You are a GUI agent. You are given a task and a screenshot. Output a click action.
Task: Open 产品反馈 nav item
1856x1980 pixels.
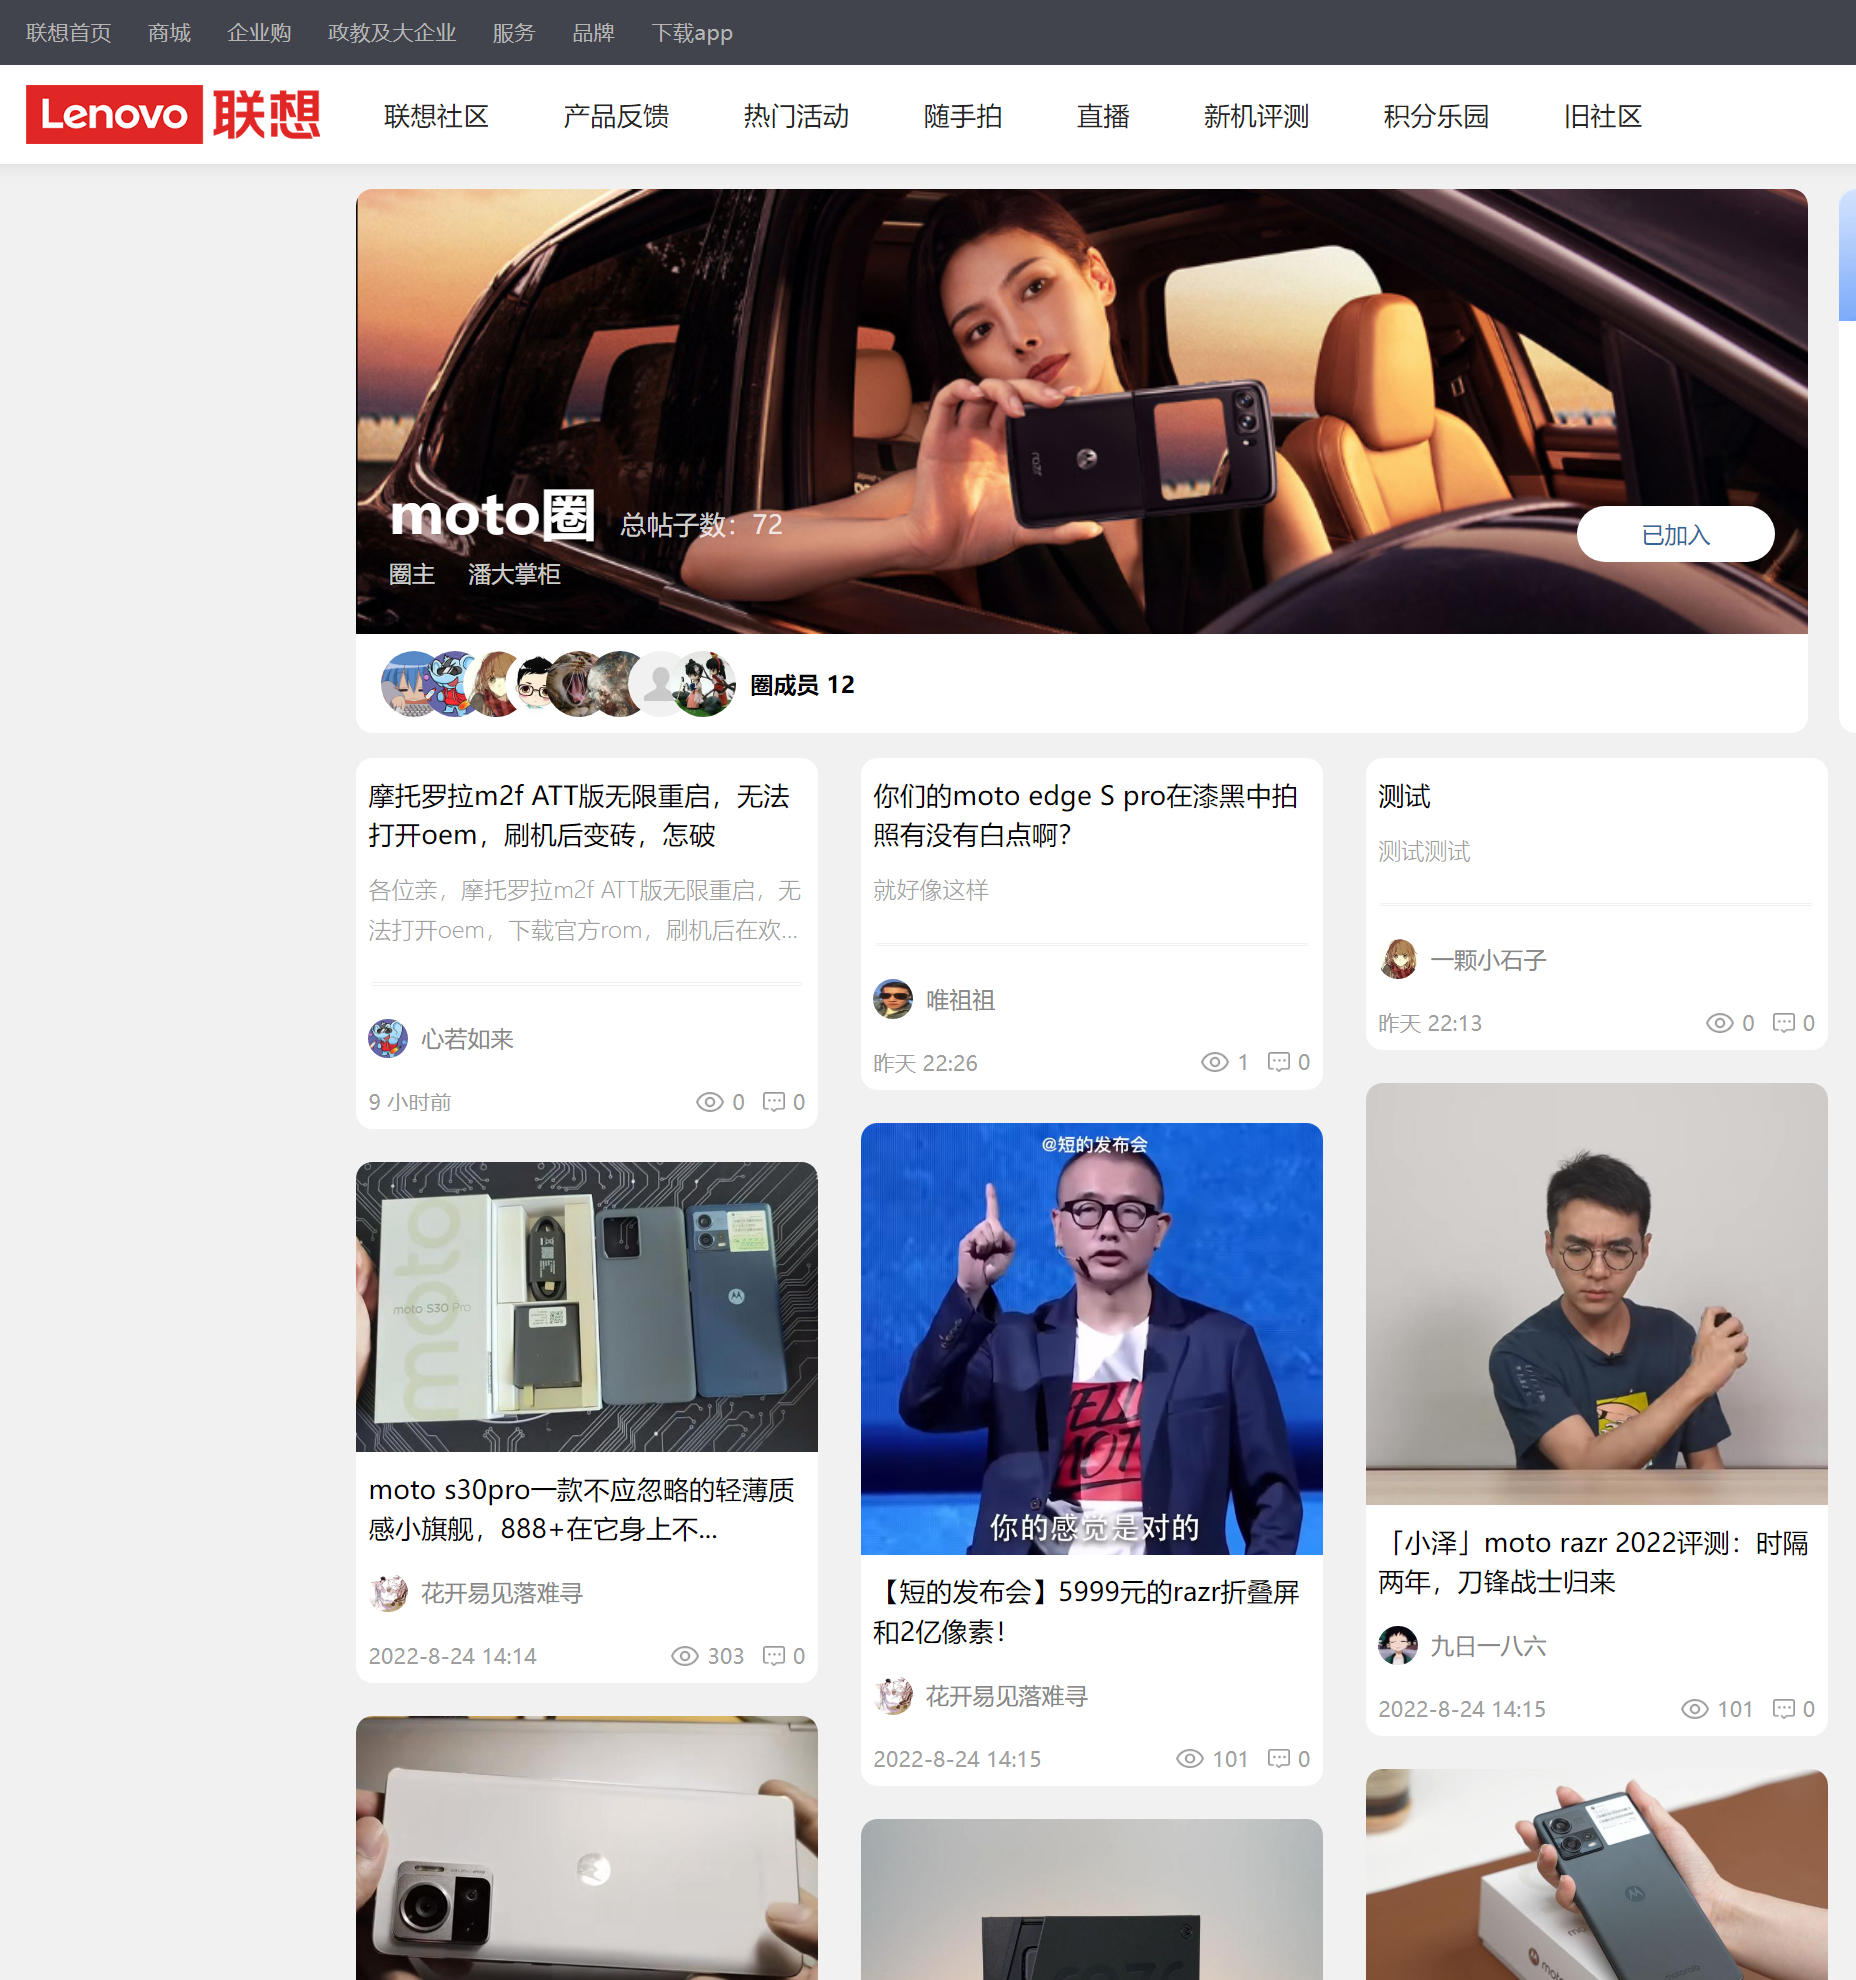616,116
